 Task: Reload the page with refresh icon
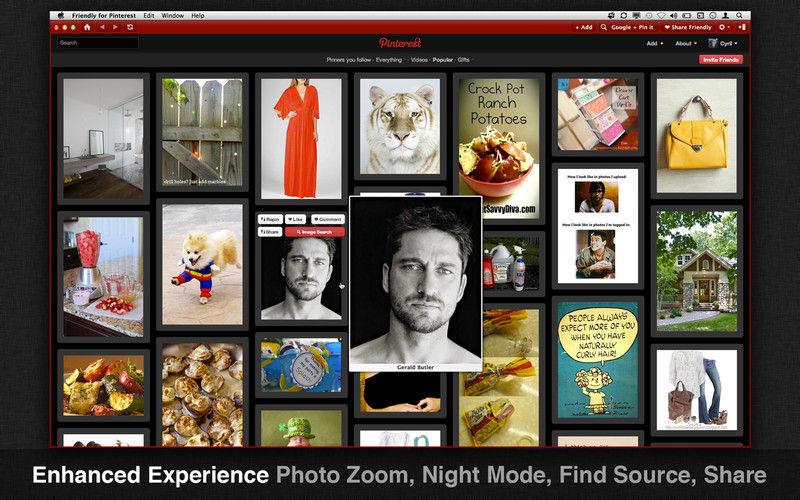pyautogui.click(x=130, y=27)
